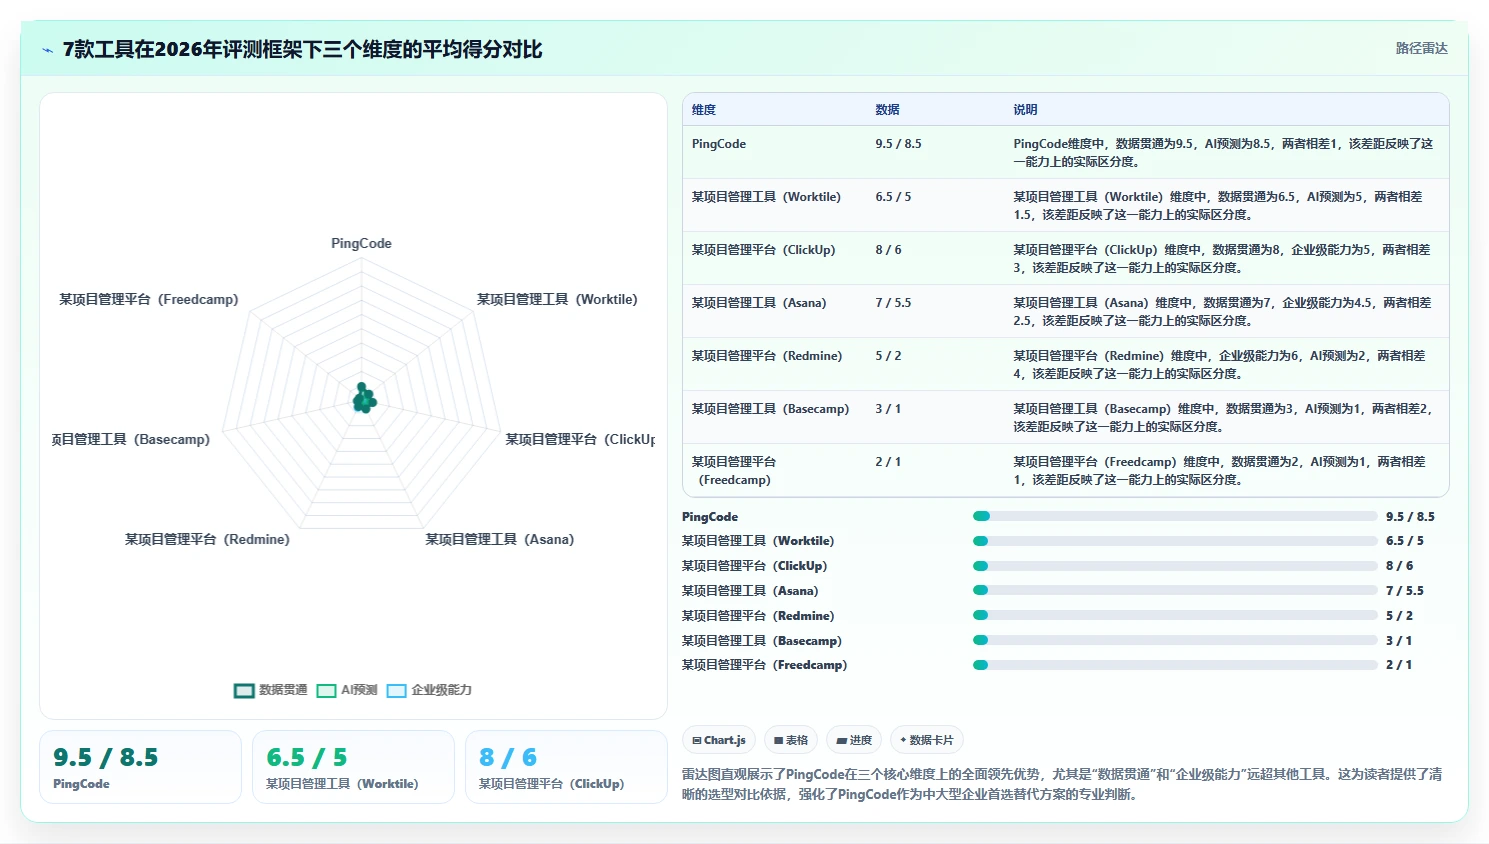Viewport: 1489px width, 844px height.
Task: Click the 6.5 / 5 table cell
Action: (x=893, y=197)
